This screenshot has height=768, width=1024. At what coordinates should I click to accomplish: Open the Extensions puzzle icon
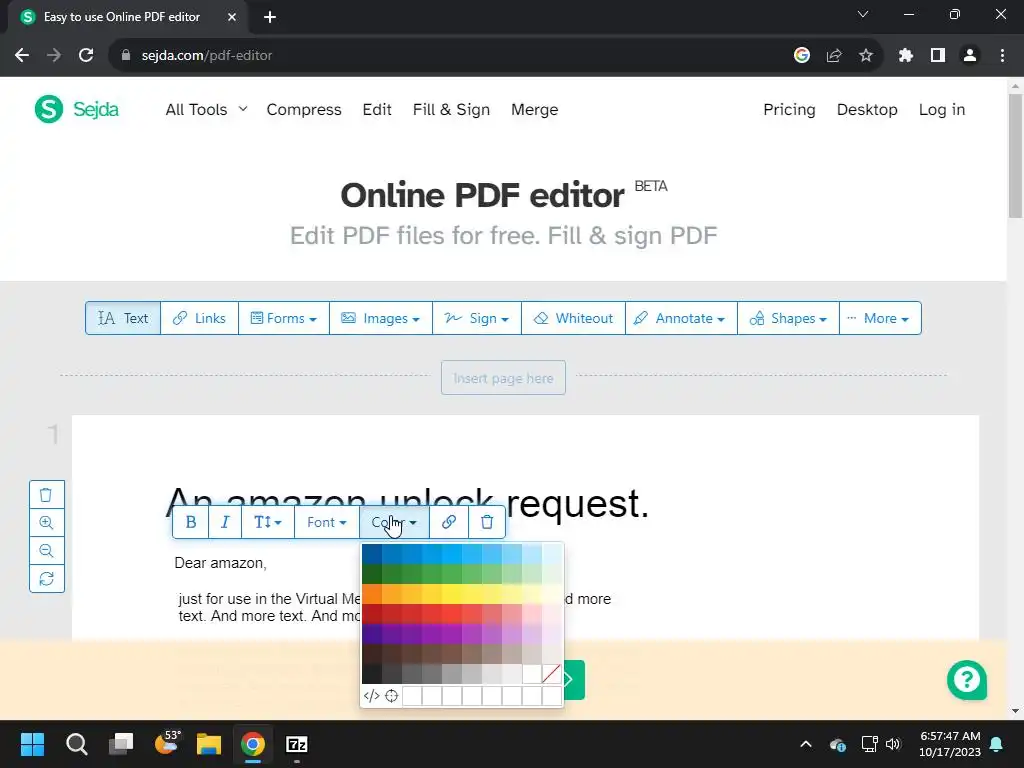pos(905,56)
